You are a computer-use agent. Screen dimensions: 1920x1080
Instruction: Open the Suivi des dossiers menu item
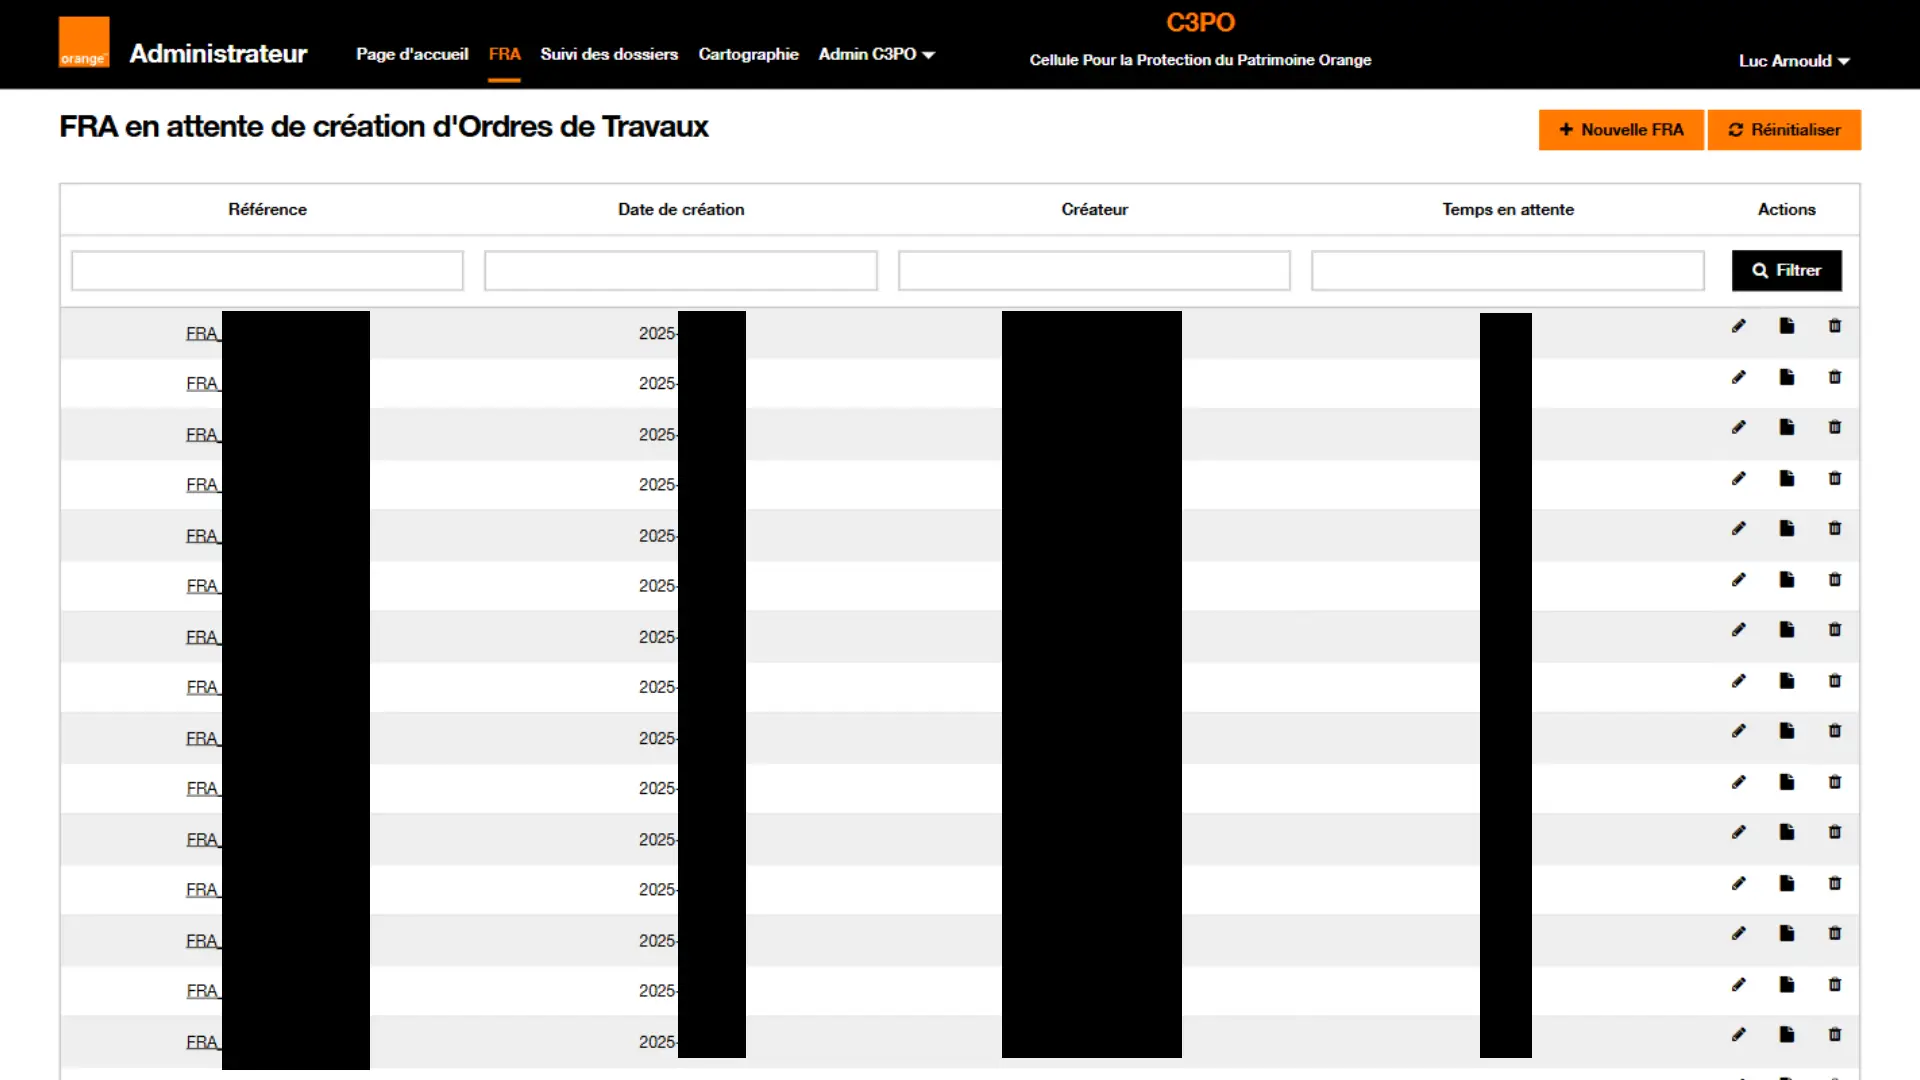pos(609,54)
